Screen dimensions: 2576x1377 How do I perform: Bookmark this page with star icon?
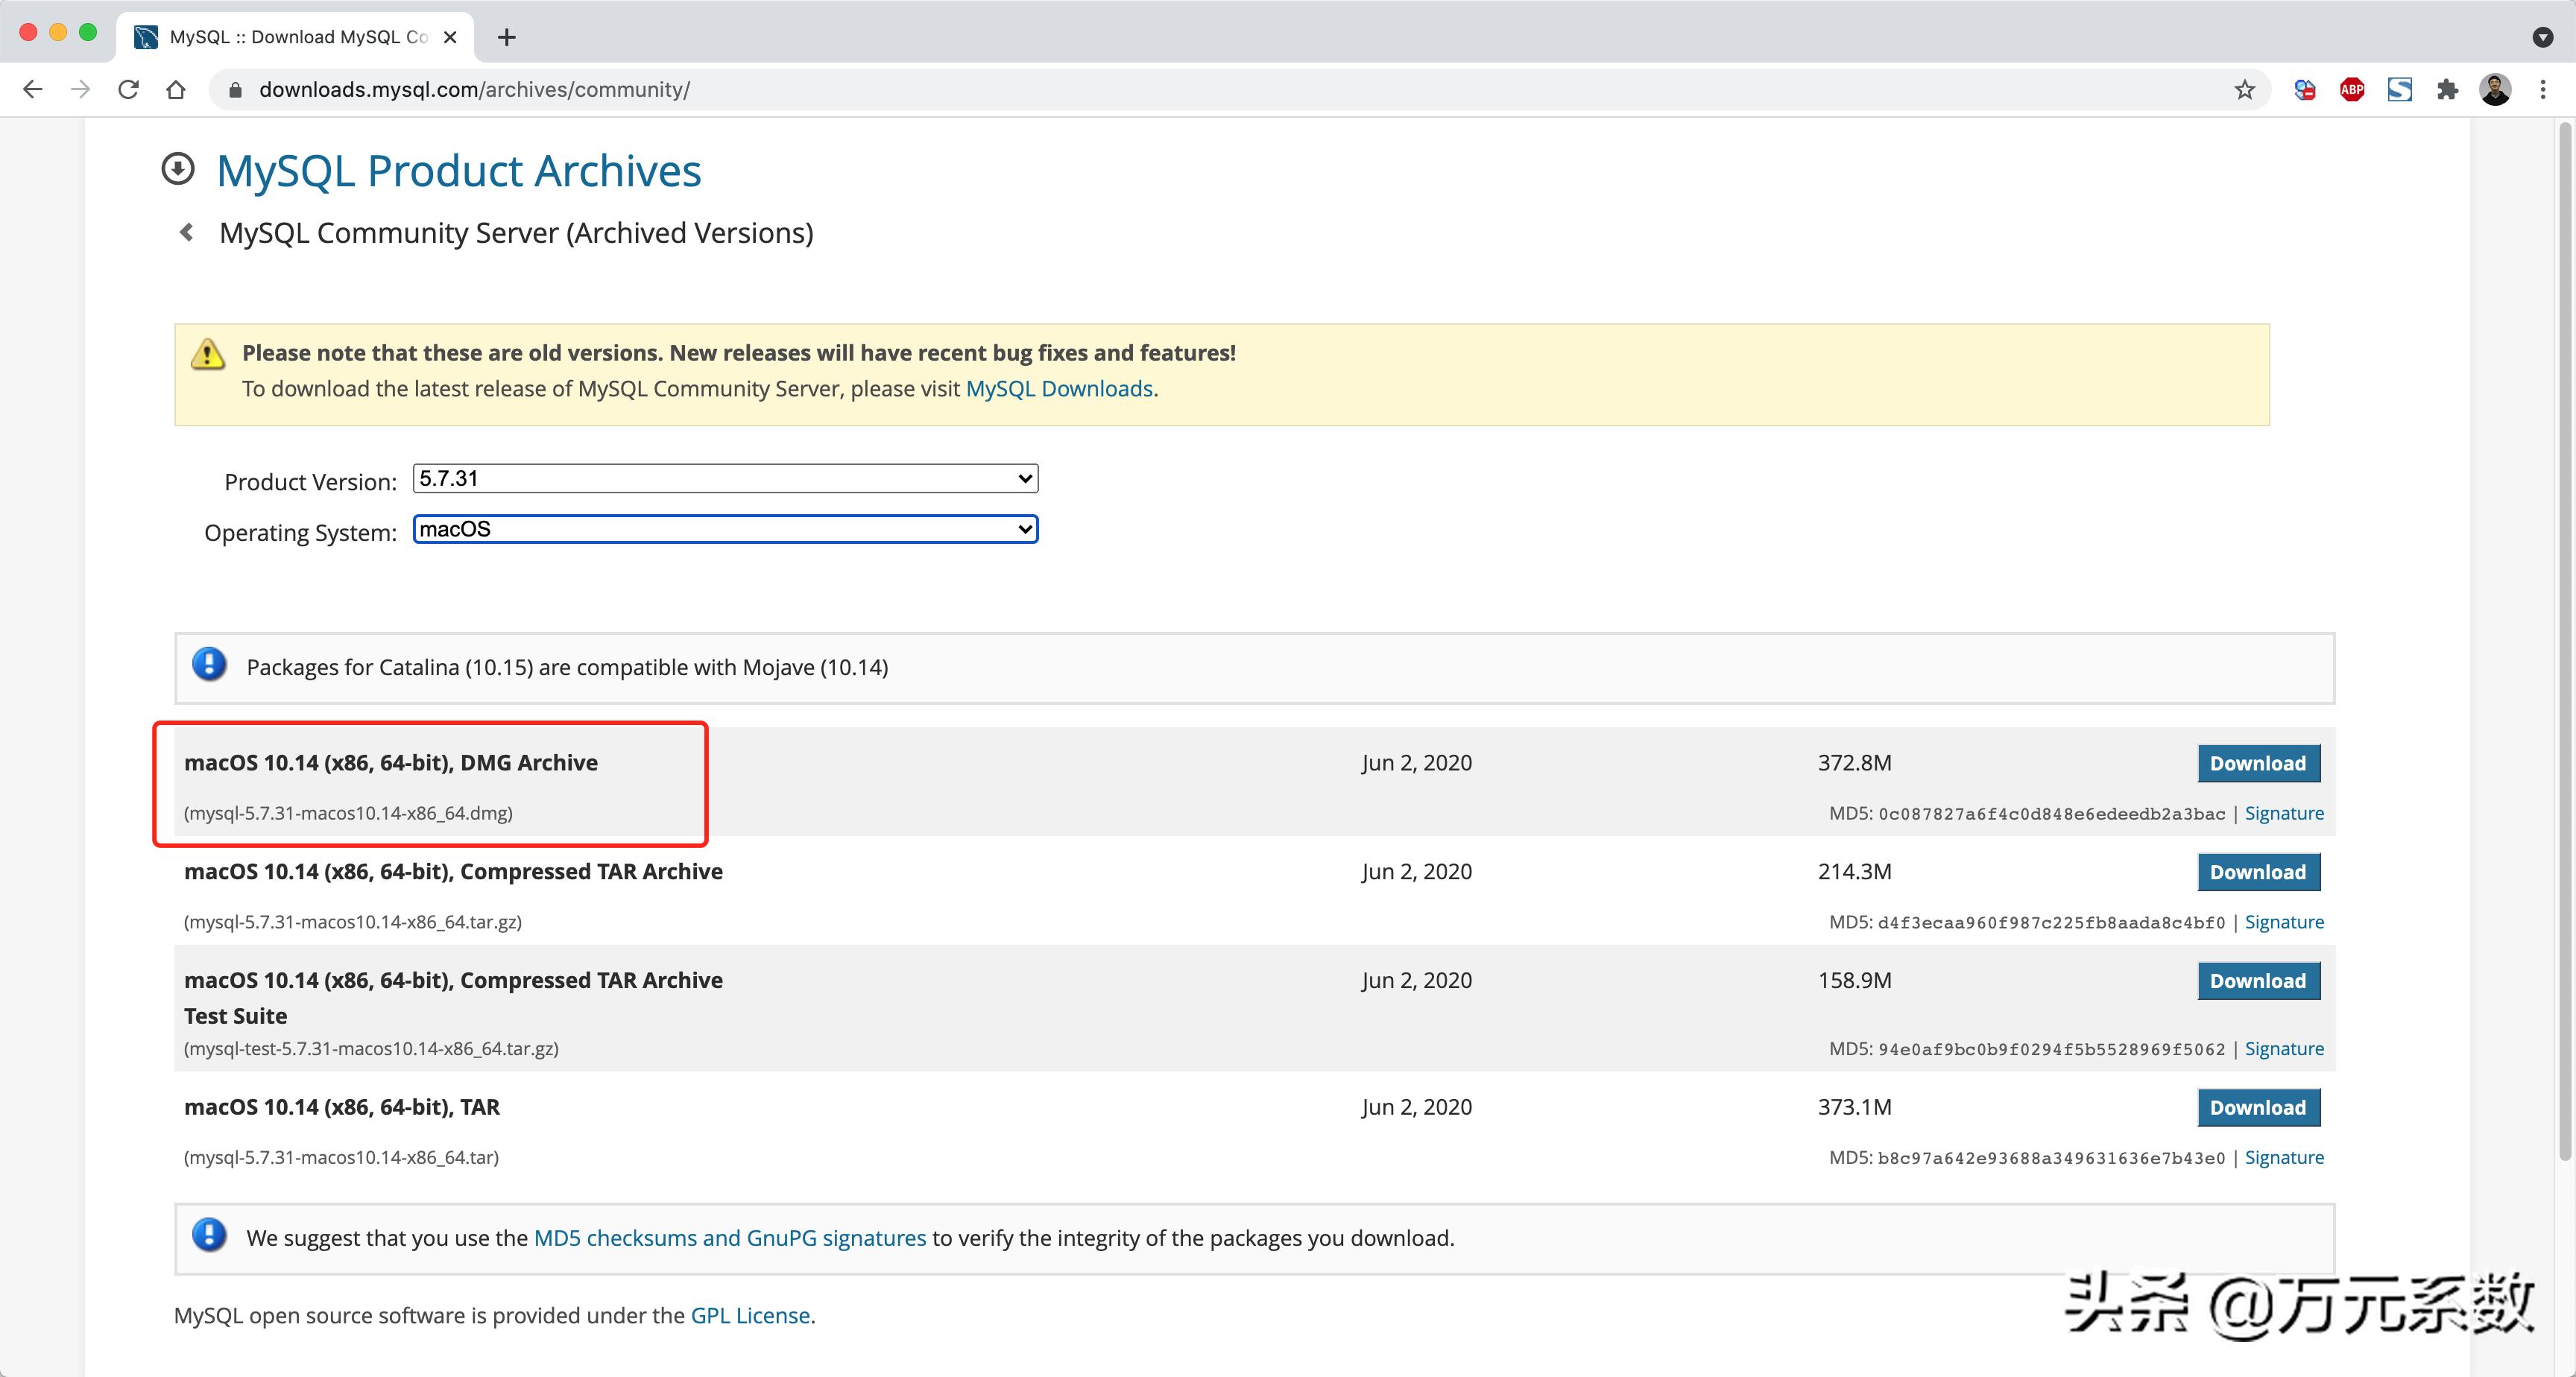pyautogui.click(x=2244, y=90)
